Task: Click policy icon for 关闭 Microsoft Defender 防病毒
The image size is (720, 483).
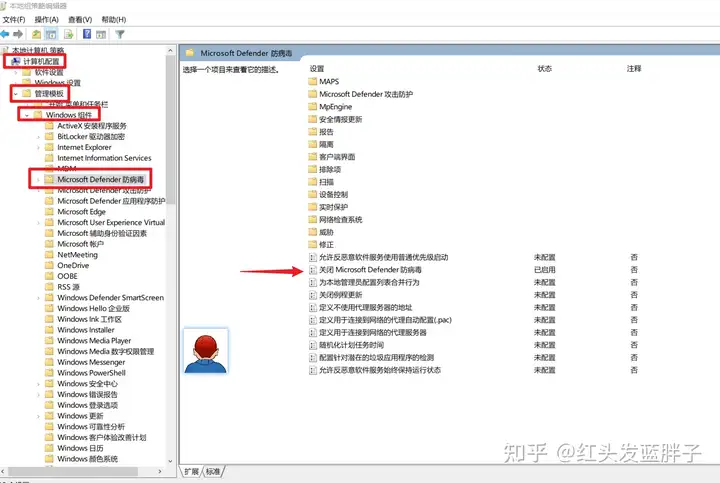Action: pos(313,270)
